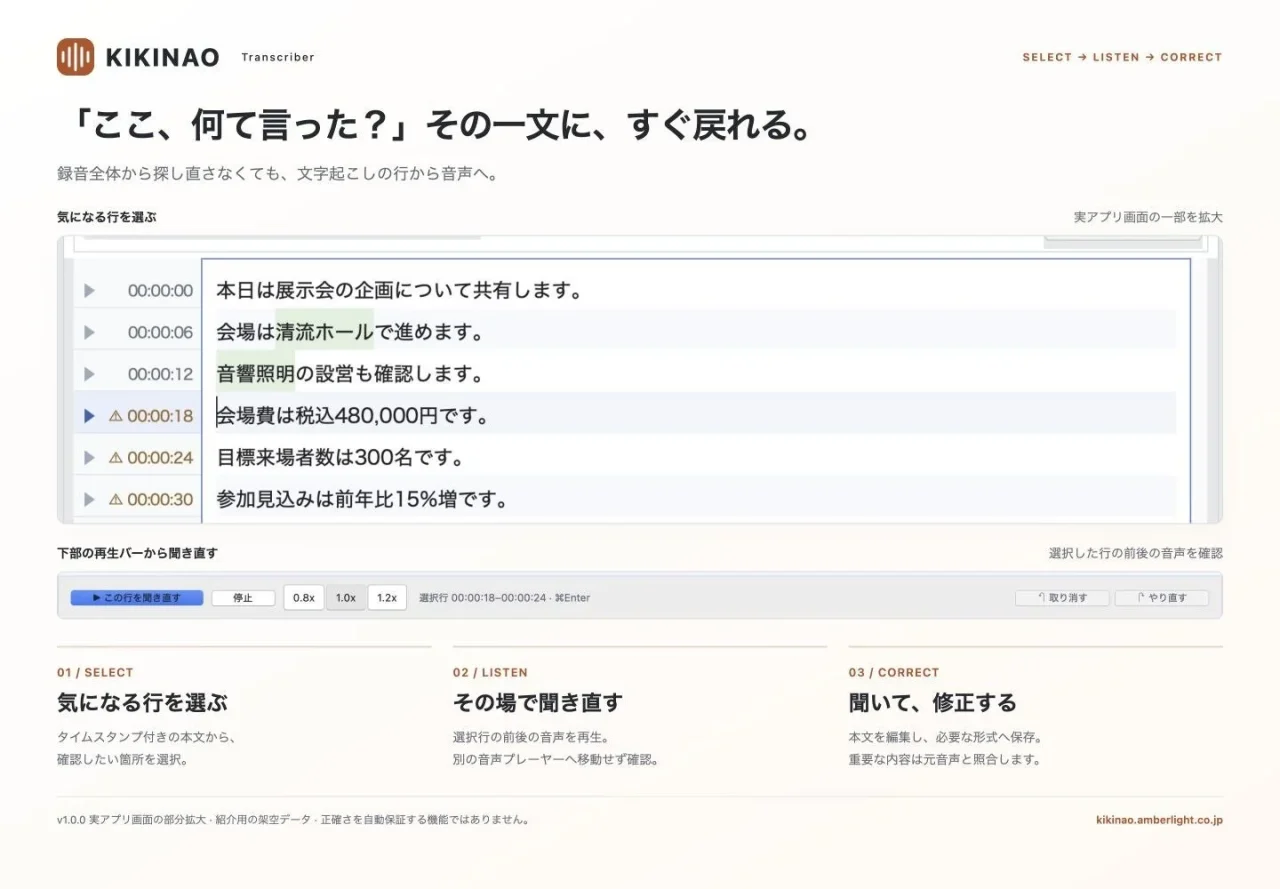Click the 01 / SELECT step label

(x=95, y=673)
